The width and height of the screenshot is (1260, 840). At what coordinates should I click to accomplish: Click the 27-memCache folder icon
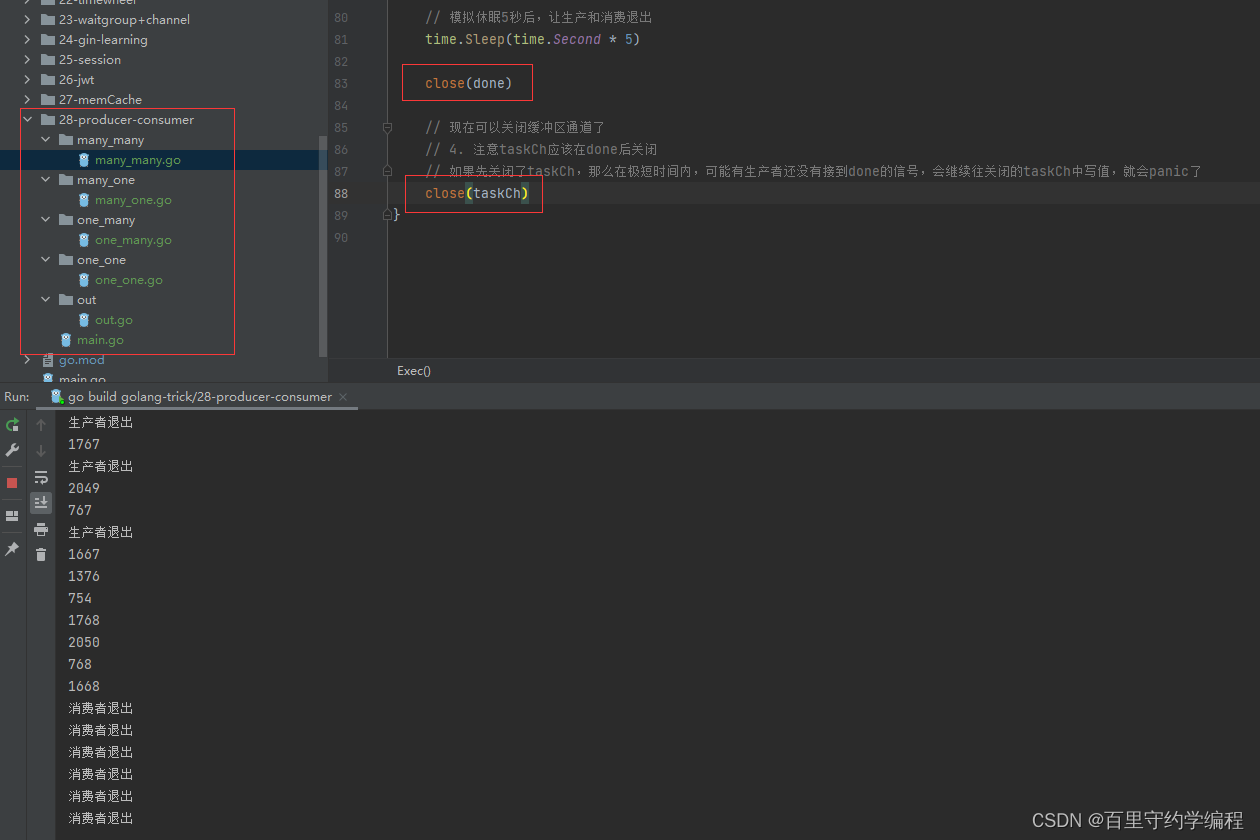coord(48,100)
